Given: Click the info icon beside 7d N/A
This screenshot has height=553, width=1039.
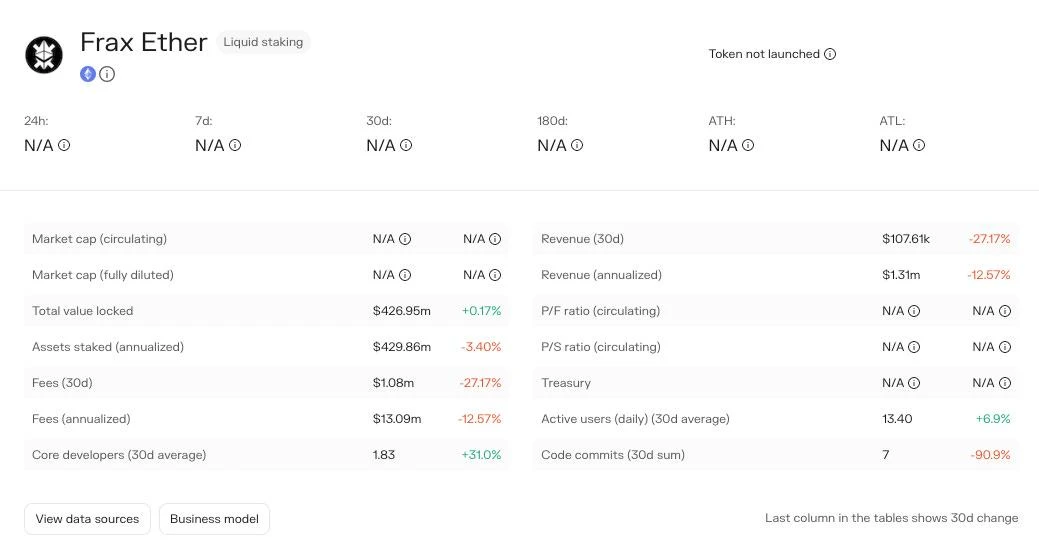Looking at the screenshot, I should [235, 145].
